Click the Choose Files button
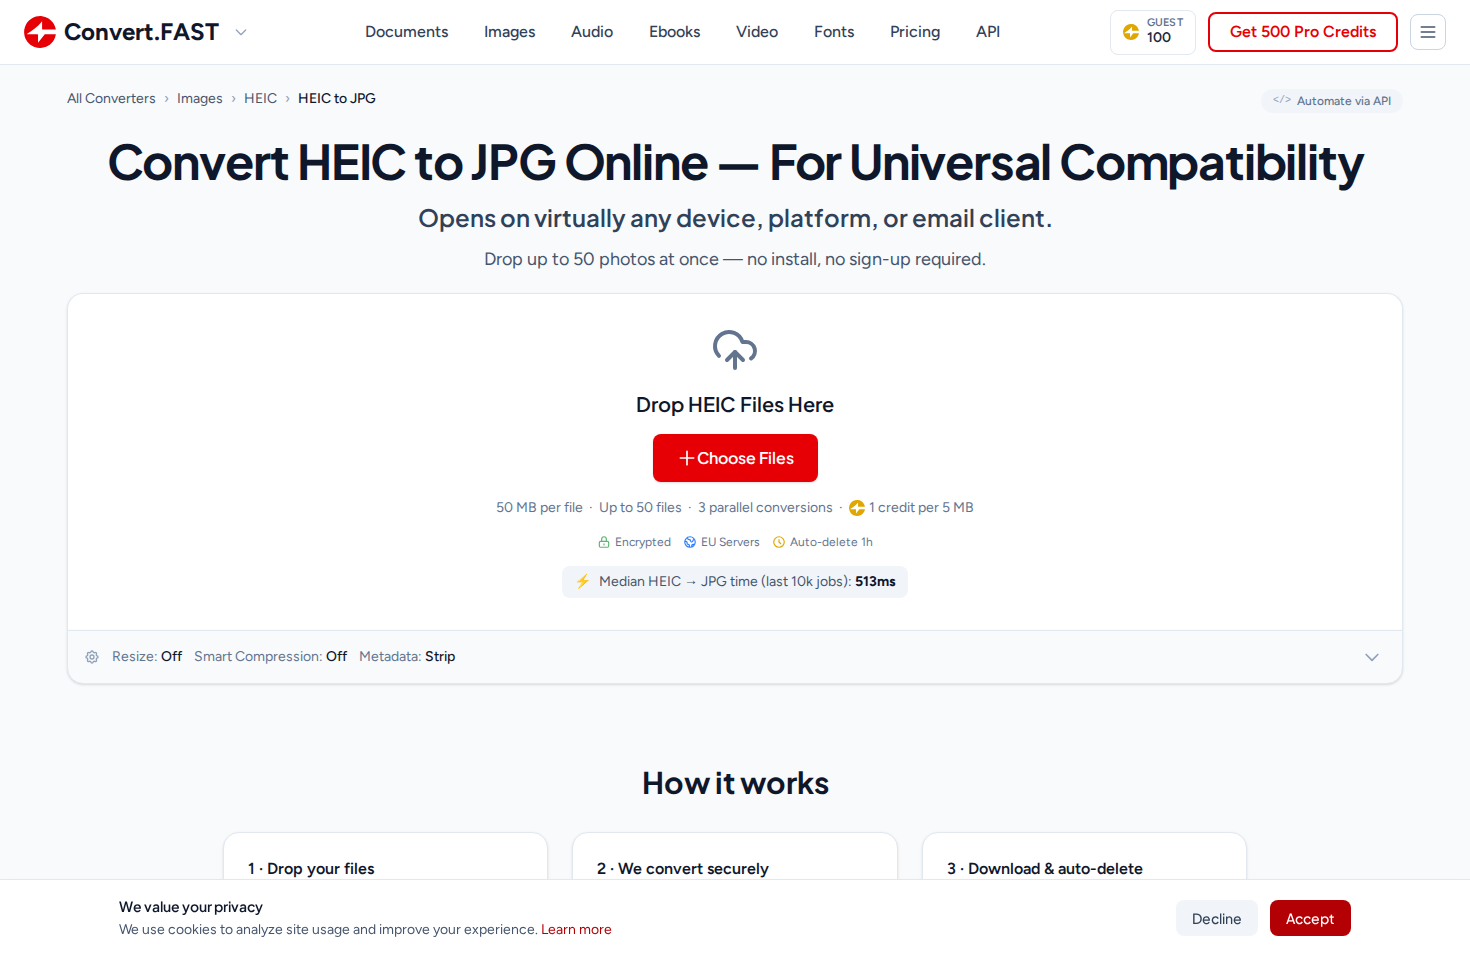1470x956 pixels. pyautogui.click(x=735, y=458)
